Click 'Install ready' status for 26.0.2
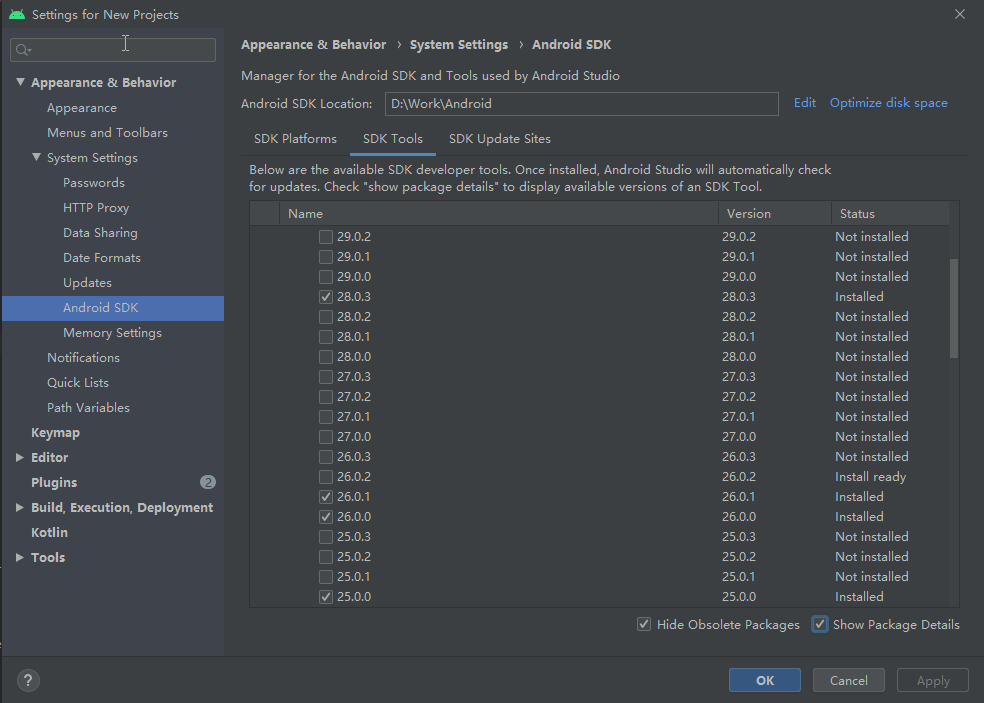984x703 pixels. pyautogui.click(x=870, y=476)
